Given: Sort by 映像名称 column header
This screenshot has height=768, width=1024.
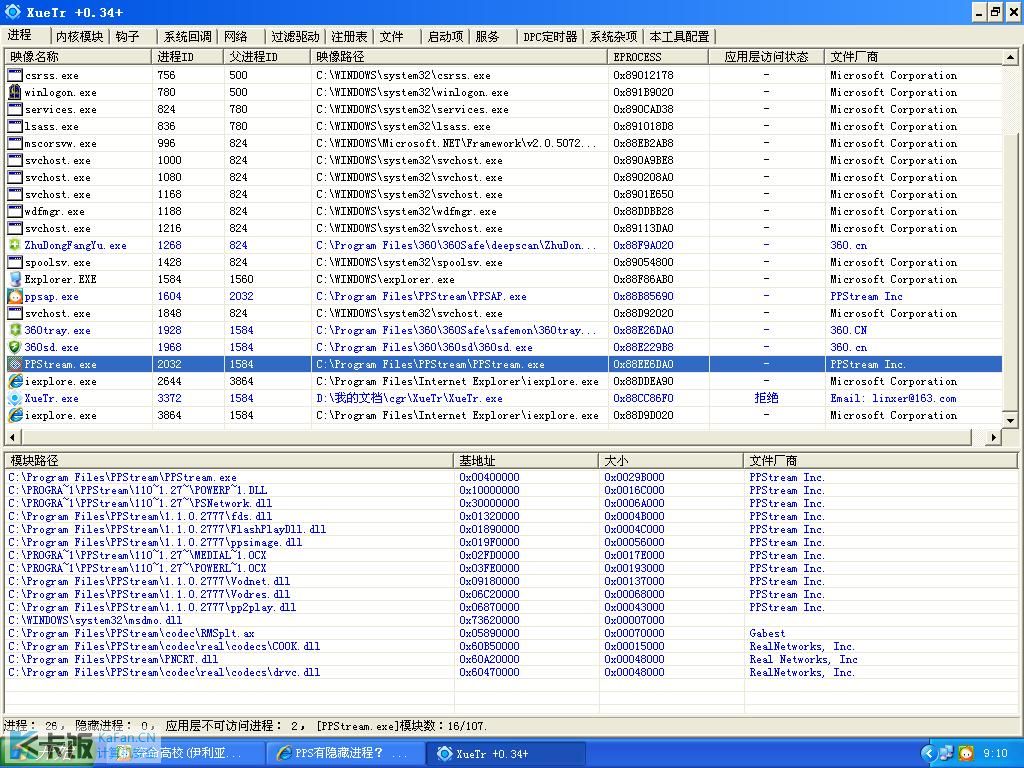Looking at the screenshot, I should 78,57.
